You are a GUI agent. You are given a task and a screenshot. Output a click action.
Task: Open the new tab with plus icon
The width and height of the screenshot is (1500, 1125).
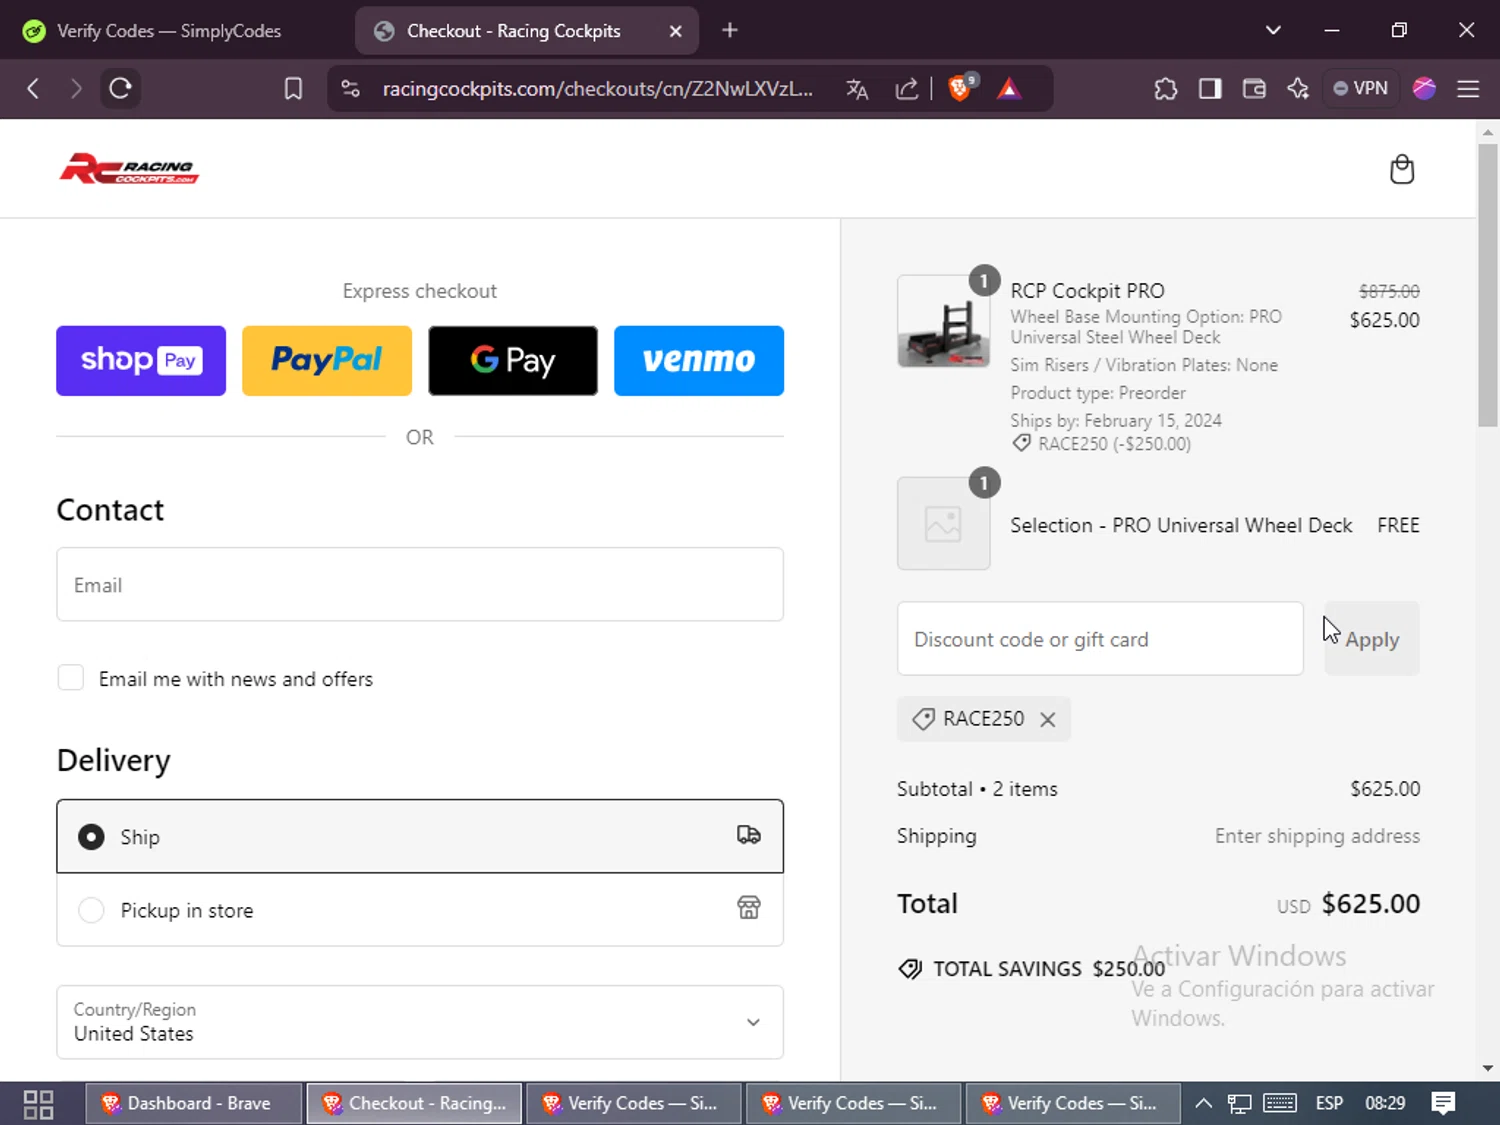pyautogui.click(x=730, y=31)
